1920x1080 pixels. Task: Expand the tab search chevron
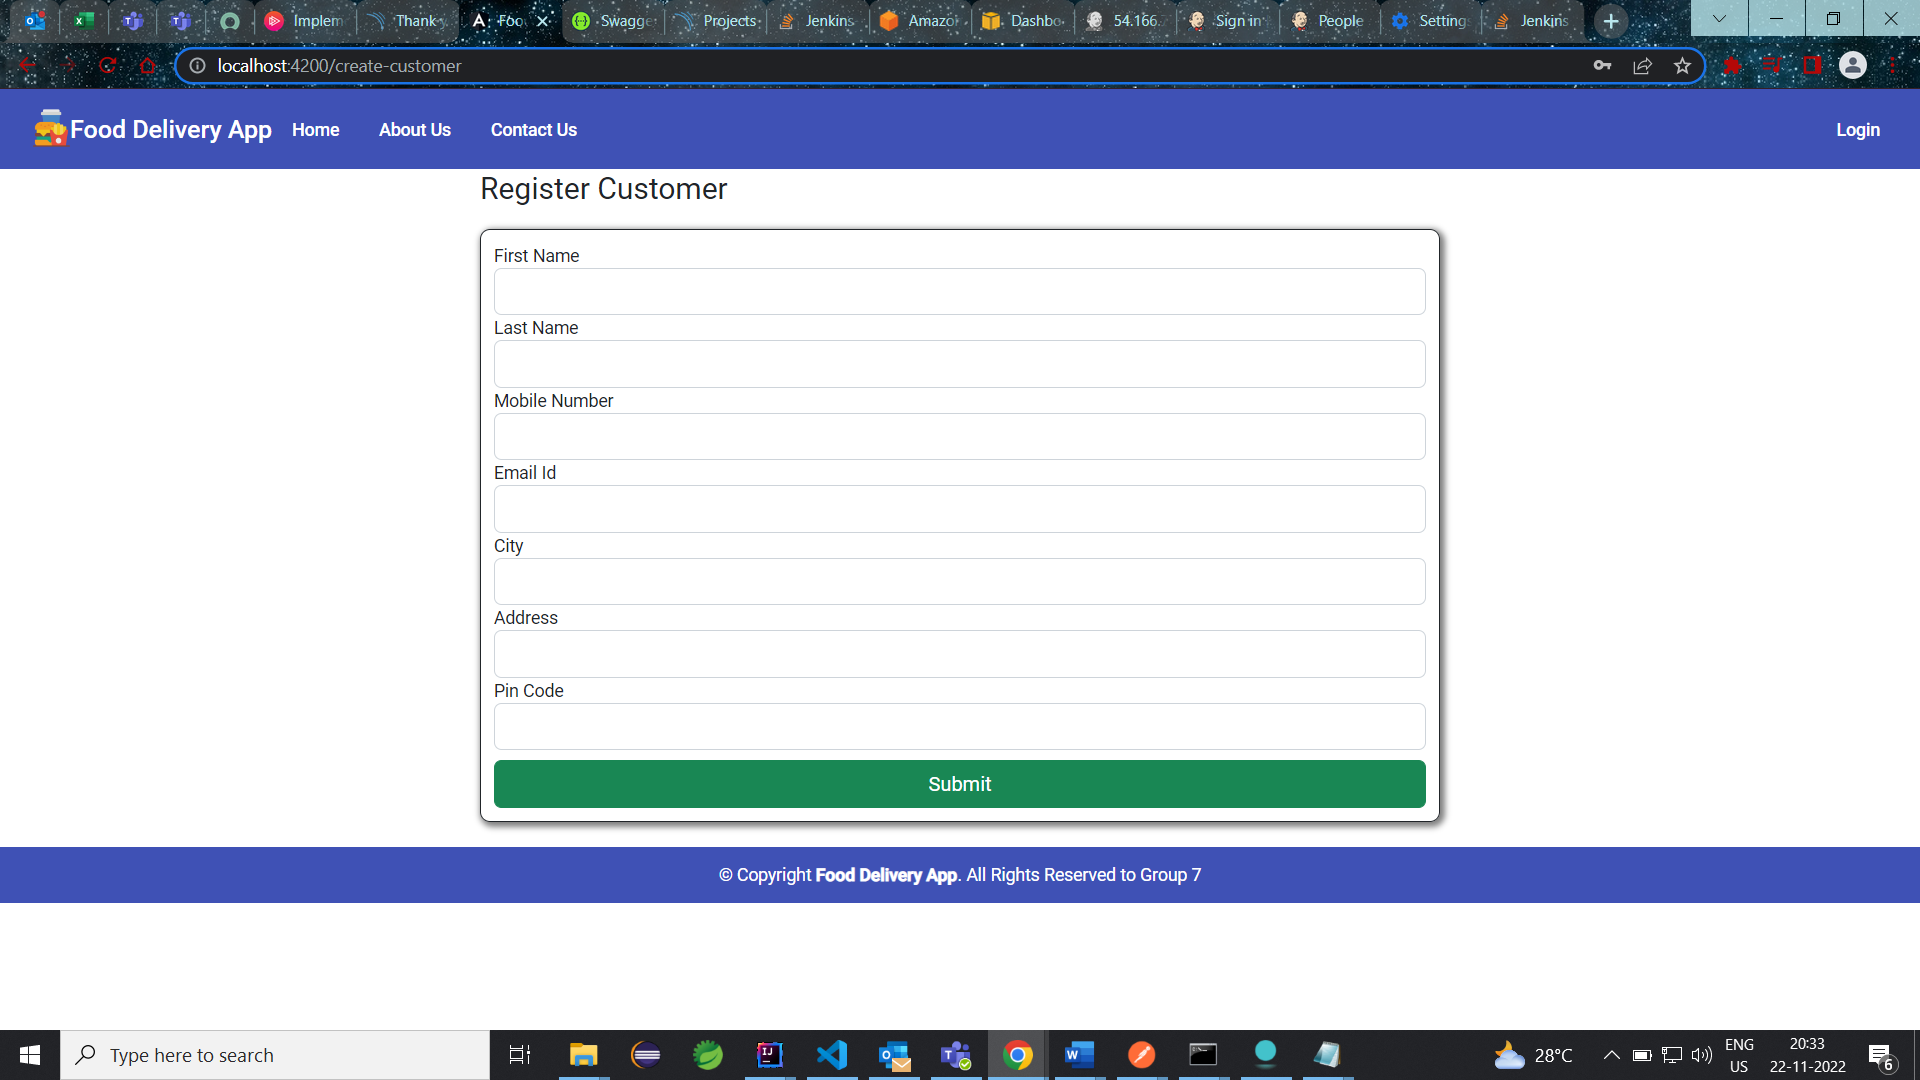point(1719,19)
